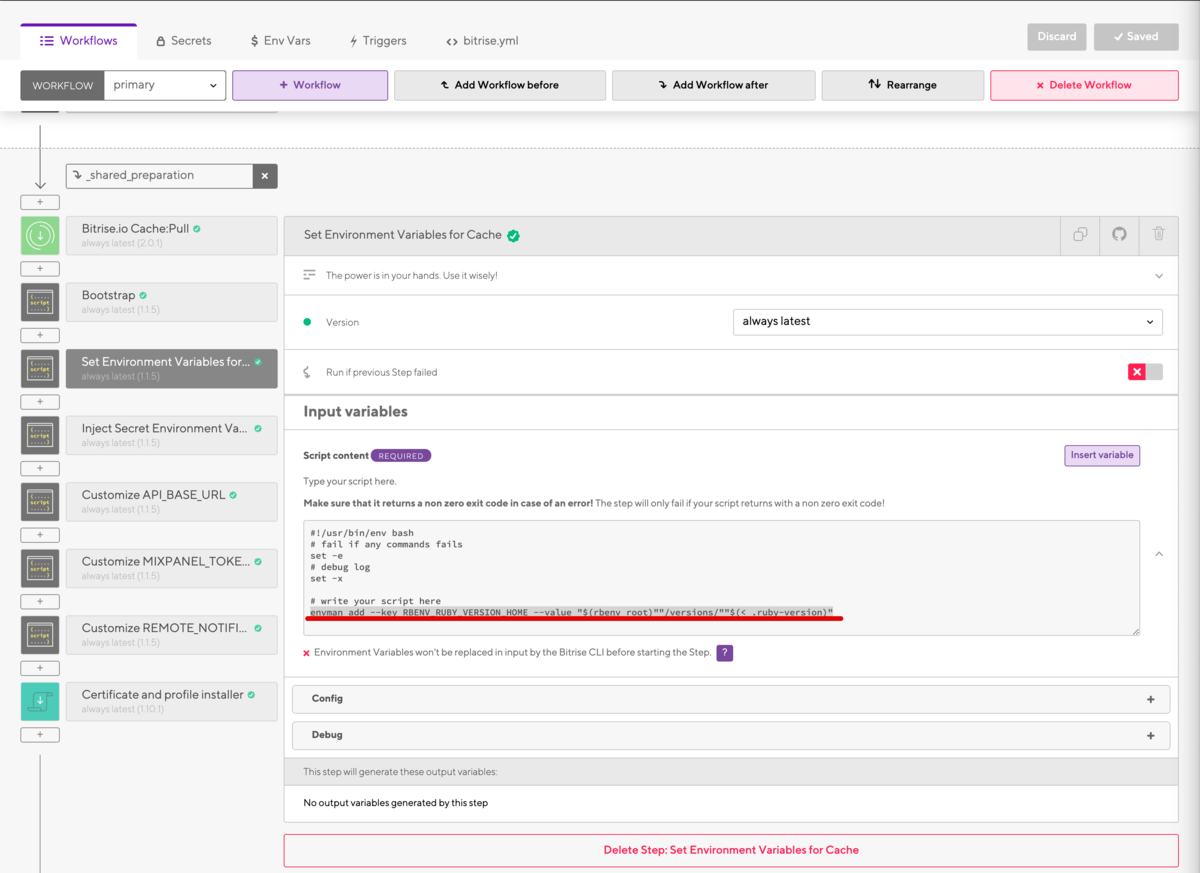Add step below Certificate and profile installer
Screen dimensions: 1200x873
coord(40,735)
